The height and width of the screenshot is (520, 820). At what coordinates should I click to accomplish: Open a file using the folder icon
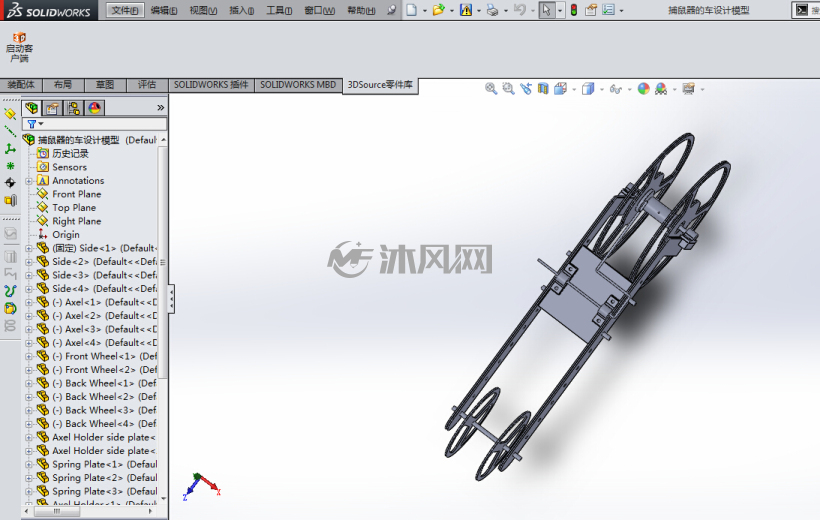439,10
